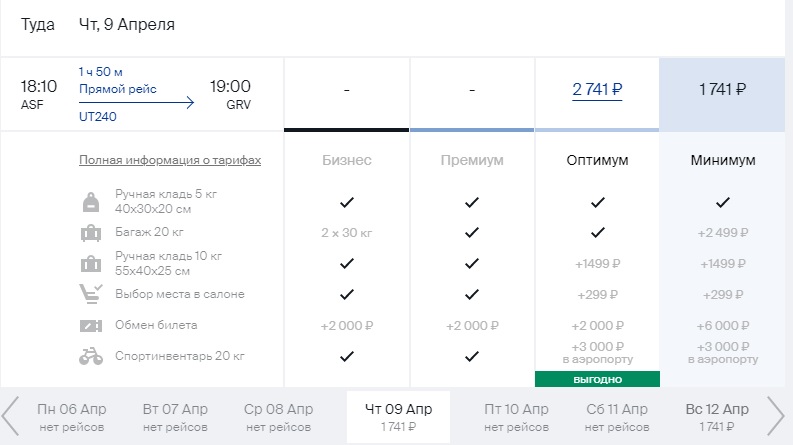This screenshot has width=793, height=445.
Task: Click the 10 kg carry-on bag icon
Action: pos(91,264)
